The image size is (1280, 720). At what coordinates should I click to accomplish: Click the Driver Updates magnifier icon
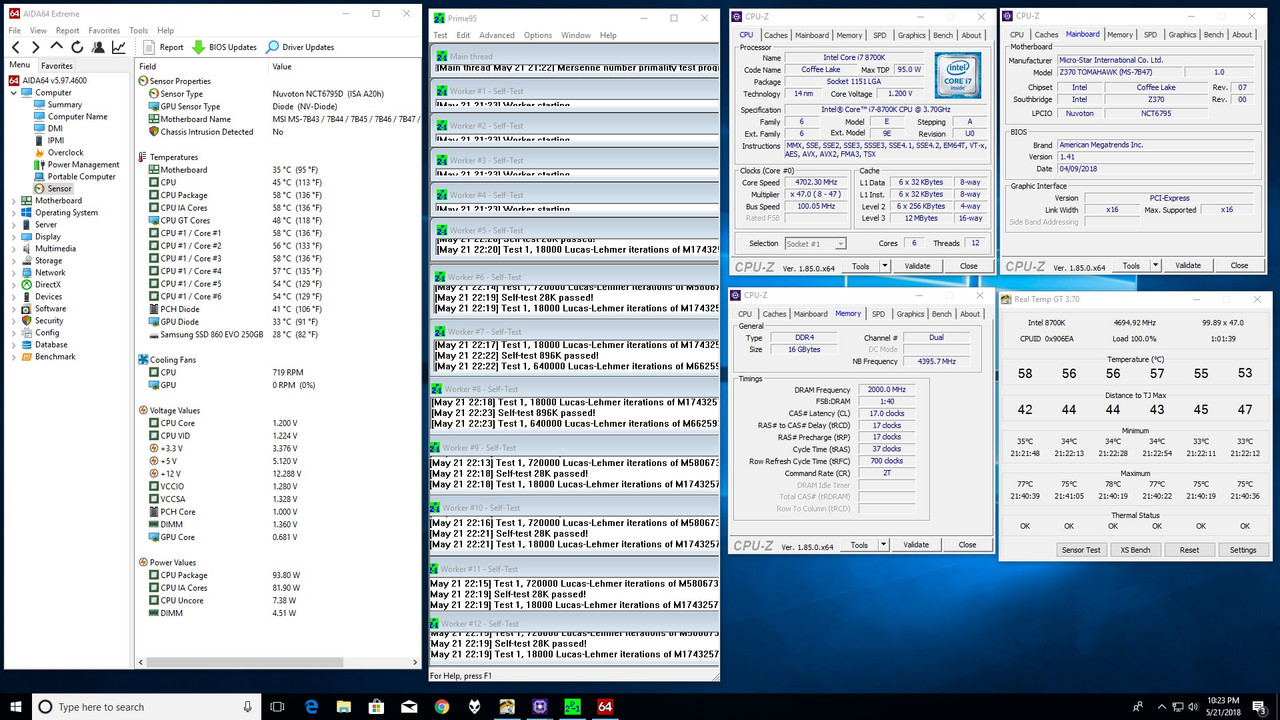coord(272,47)
